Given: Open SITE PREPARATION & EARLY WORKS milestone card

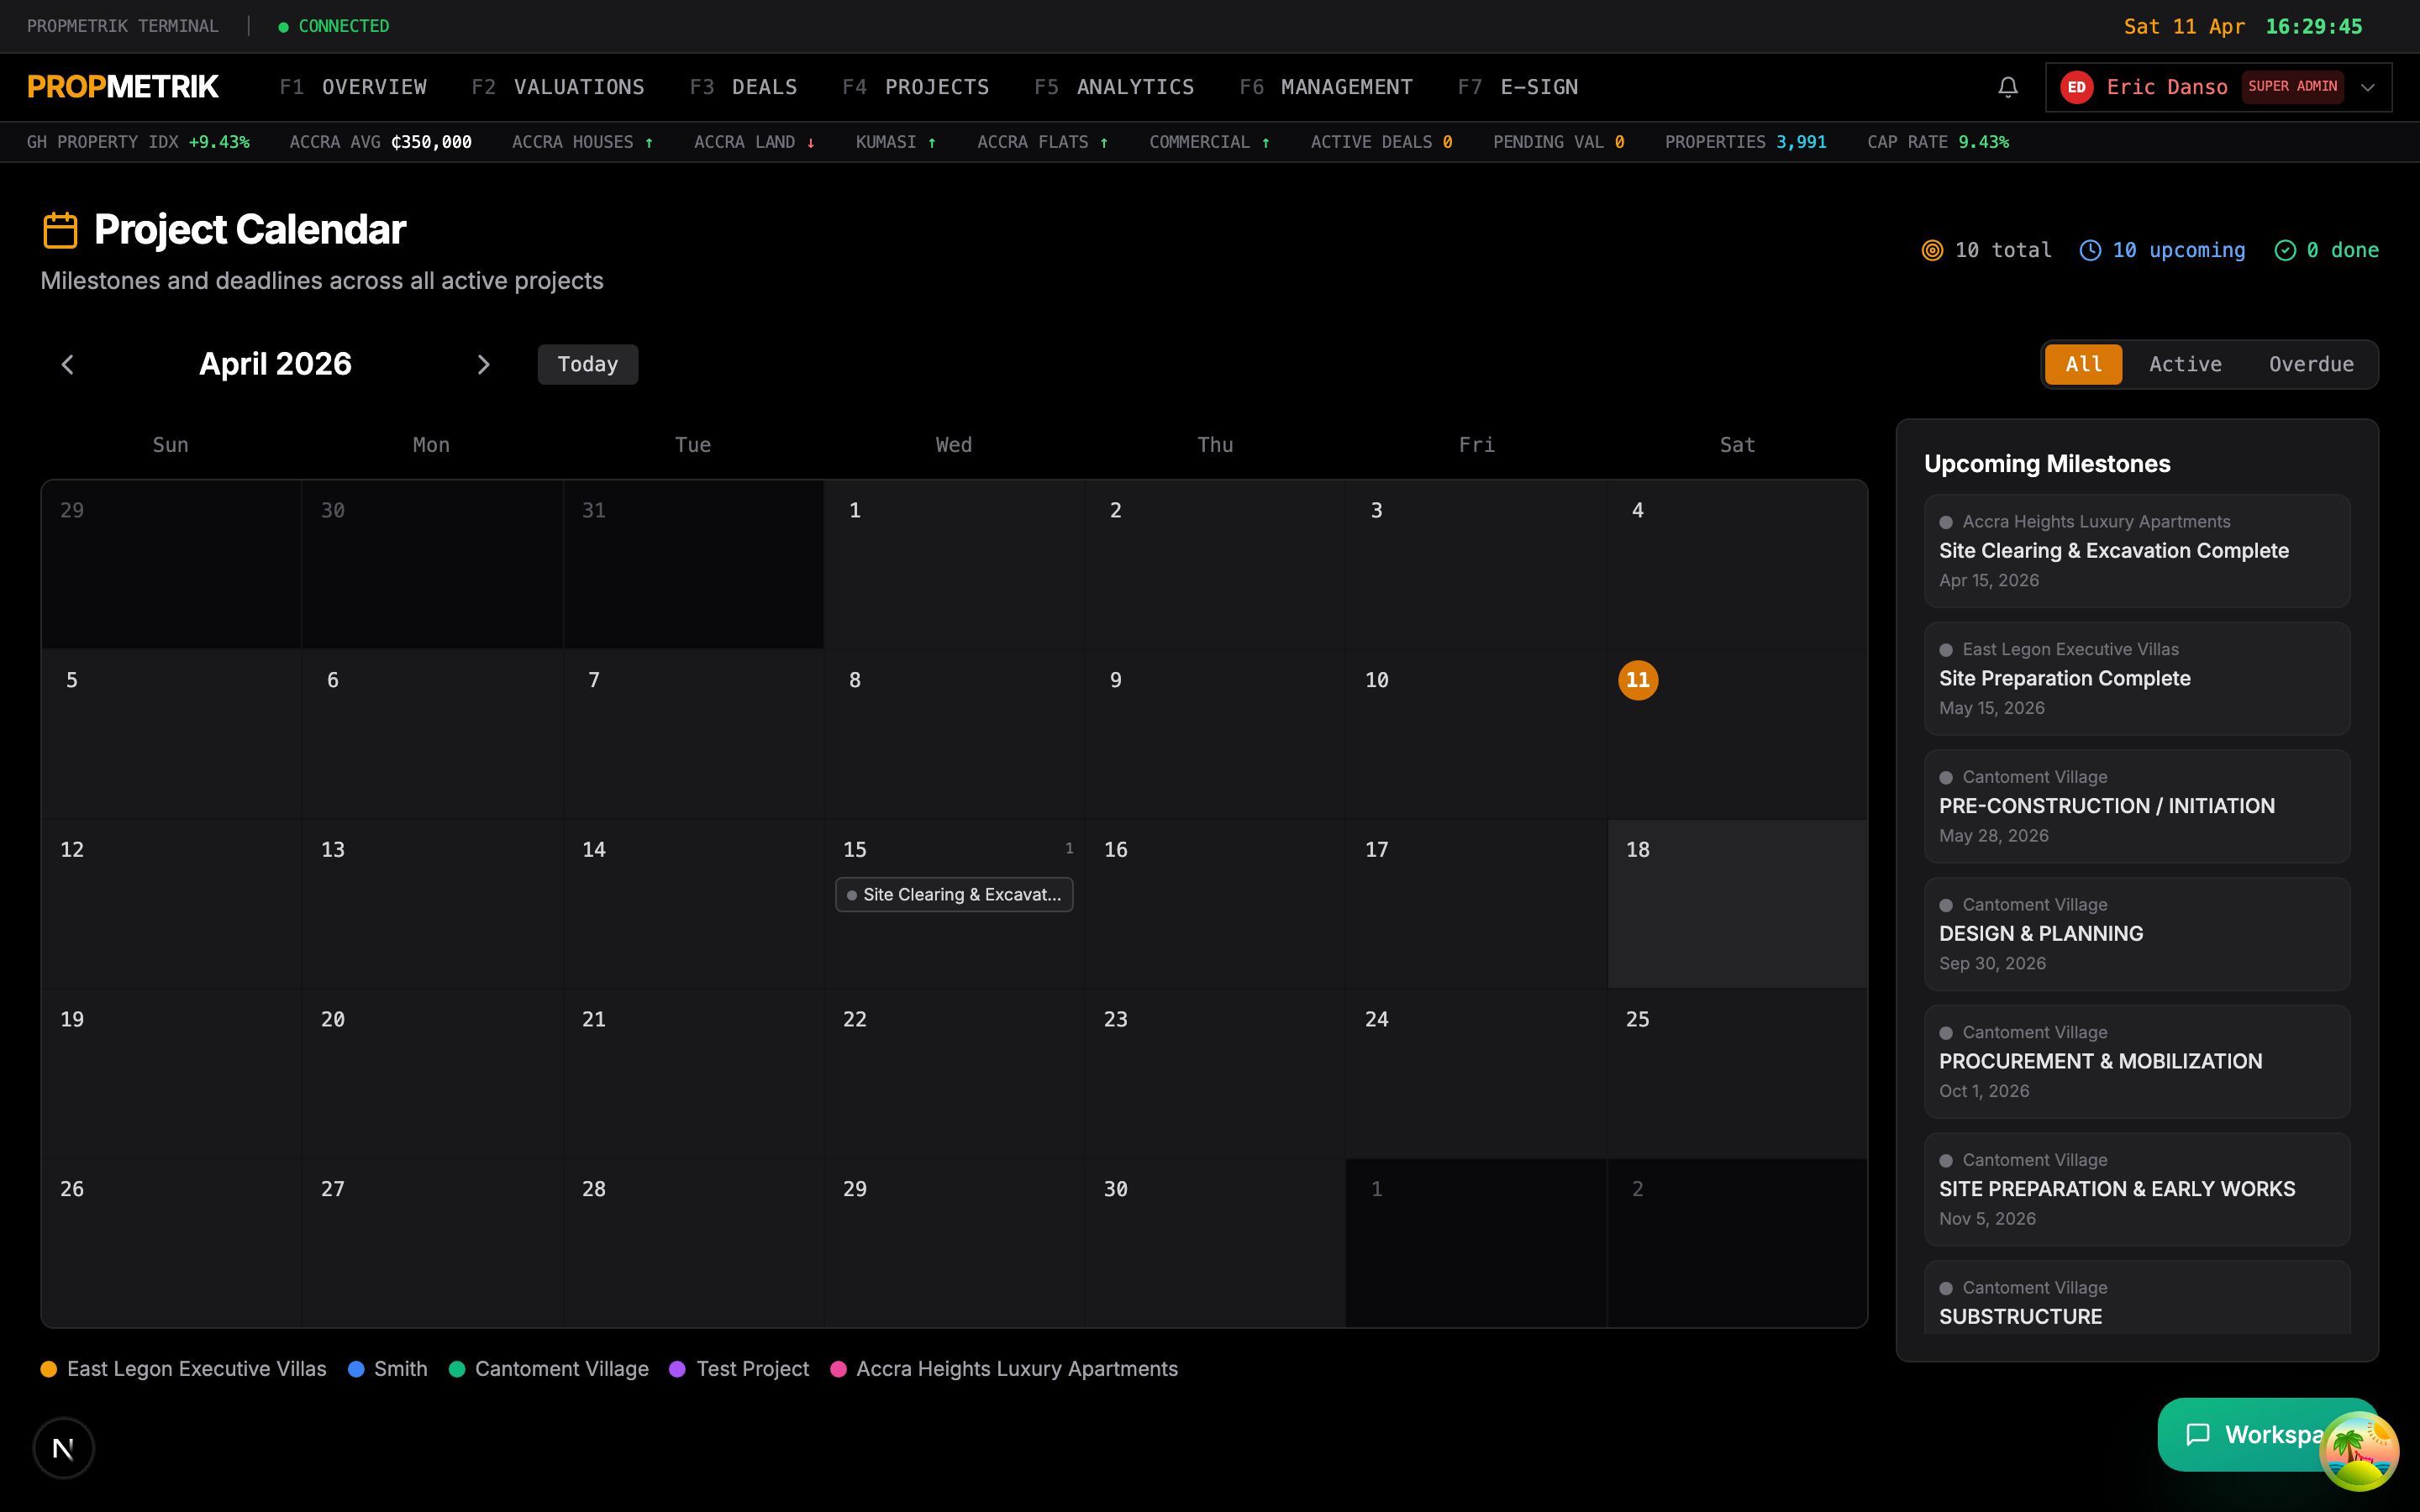Looking at the screenshot, I should point(2137,1189).
